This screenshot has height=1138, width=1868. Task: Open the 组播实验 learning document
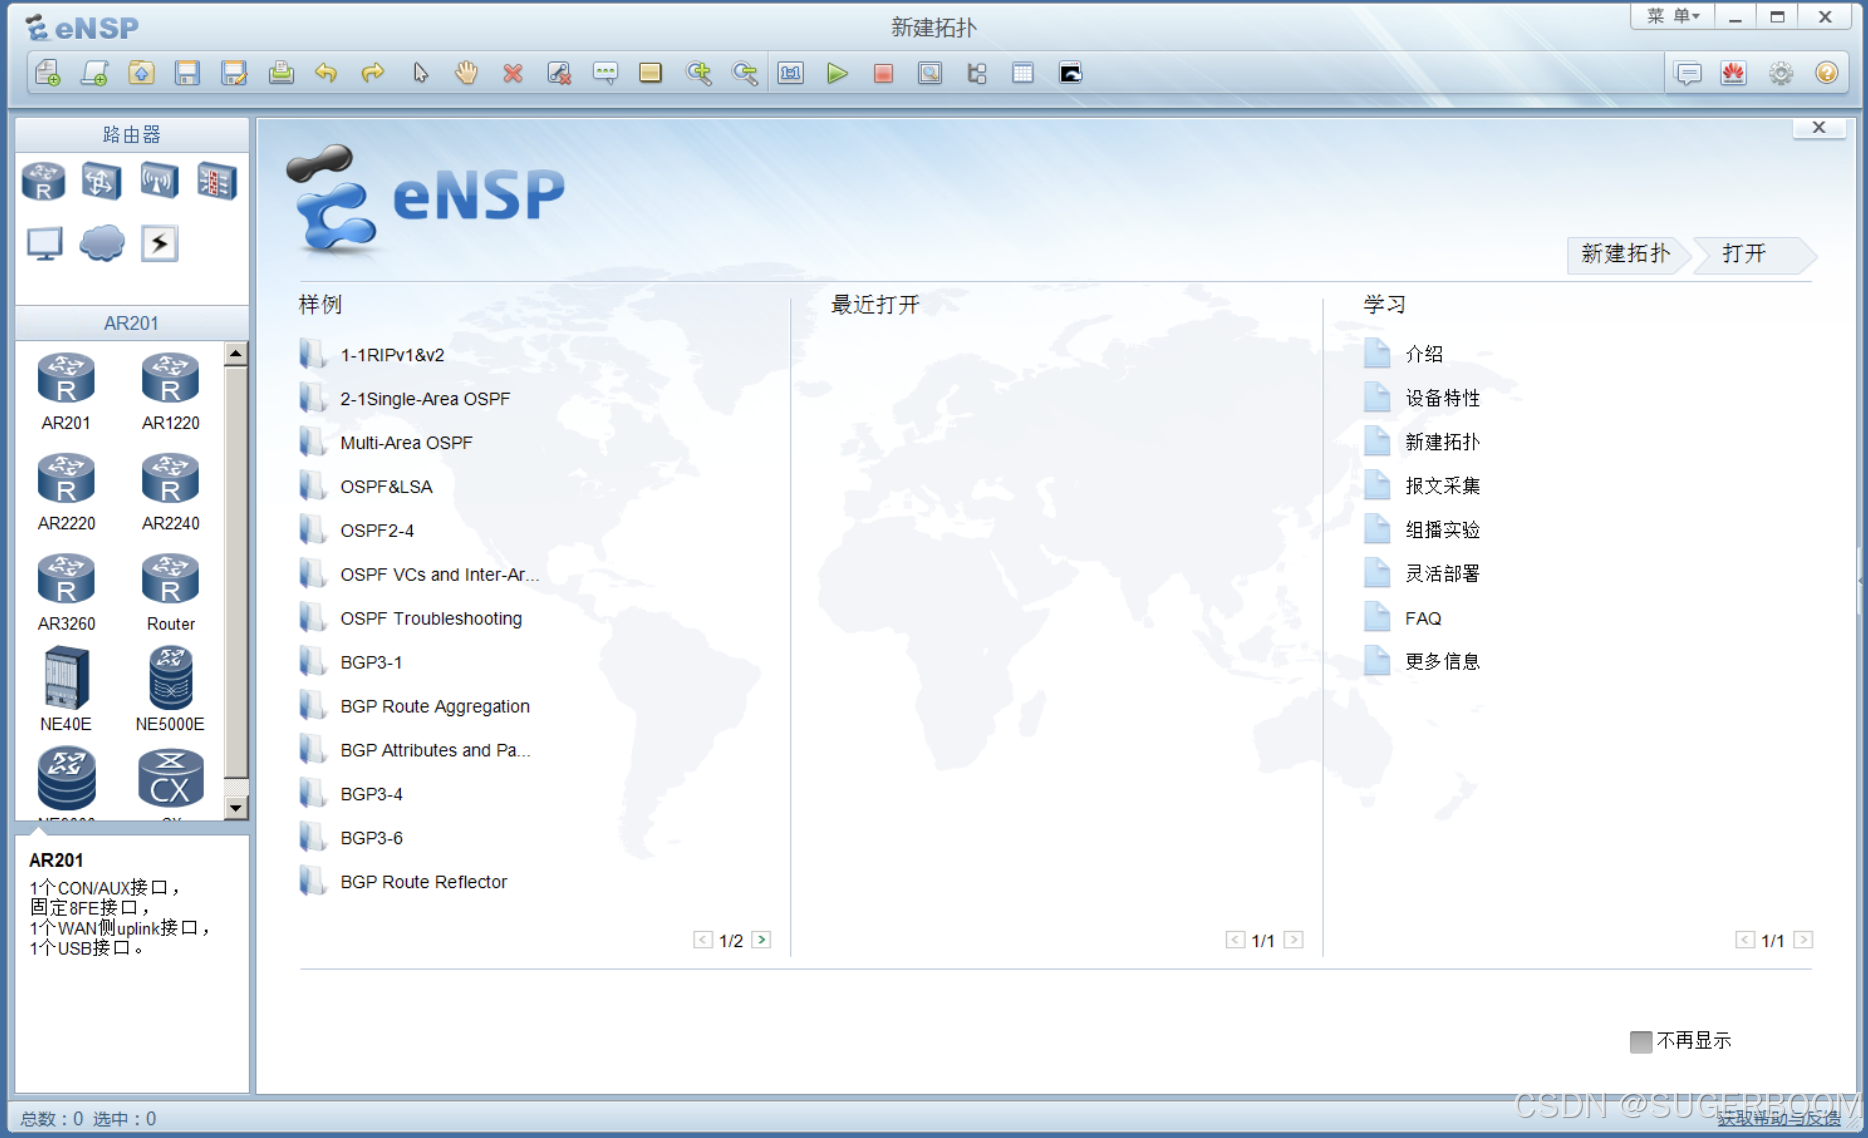pos(1442,530)
